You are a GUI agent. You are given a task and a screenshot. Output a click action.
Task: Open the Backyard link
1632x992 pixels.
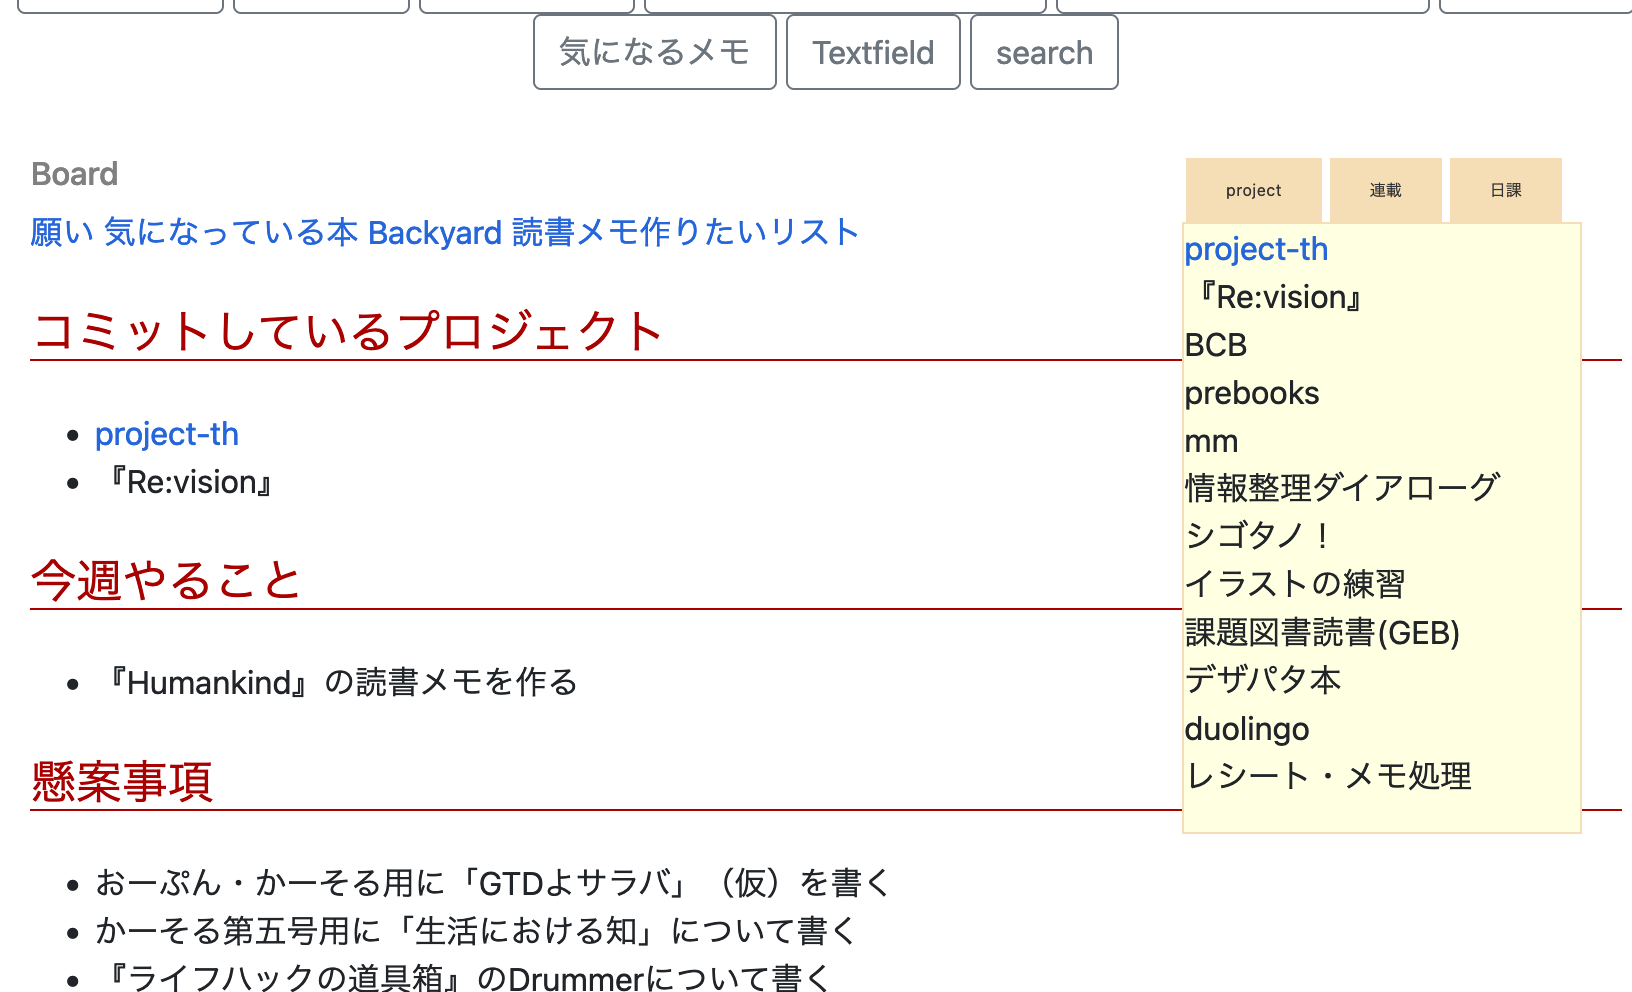tap(435, 232)
